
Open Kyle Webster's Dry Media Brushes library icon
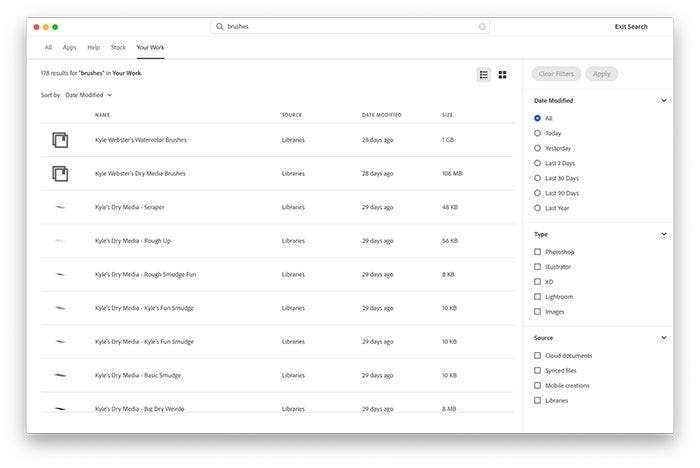pos(60,173)
